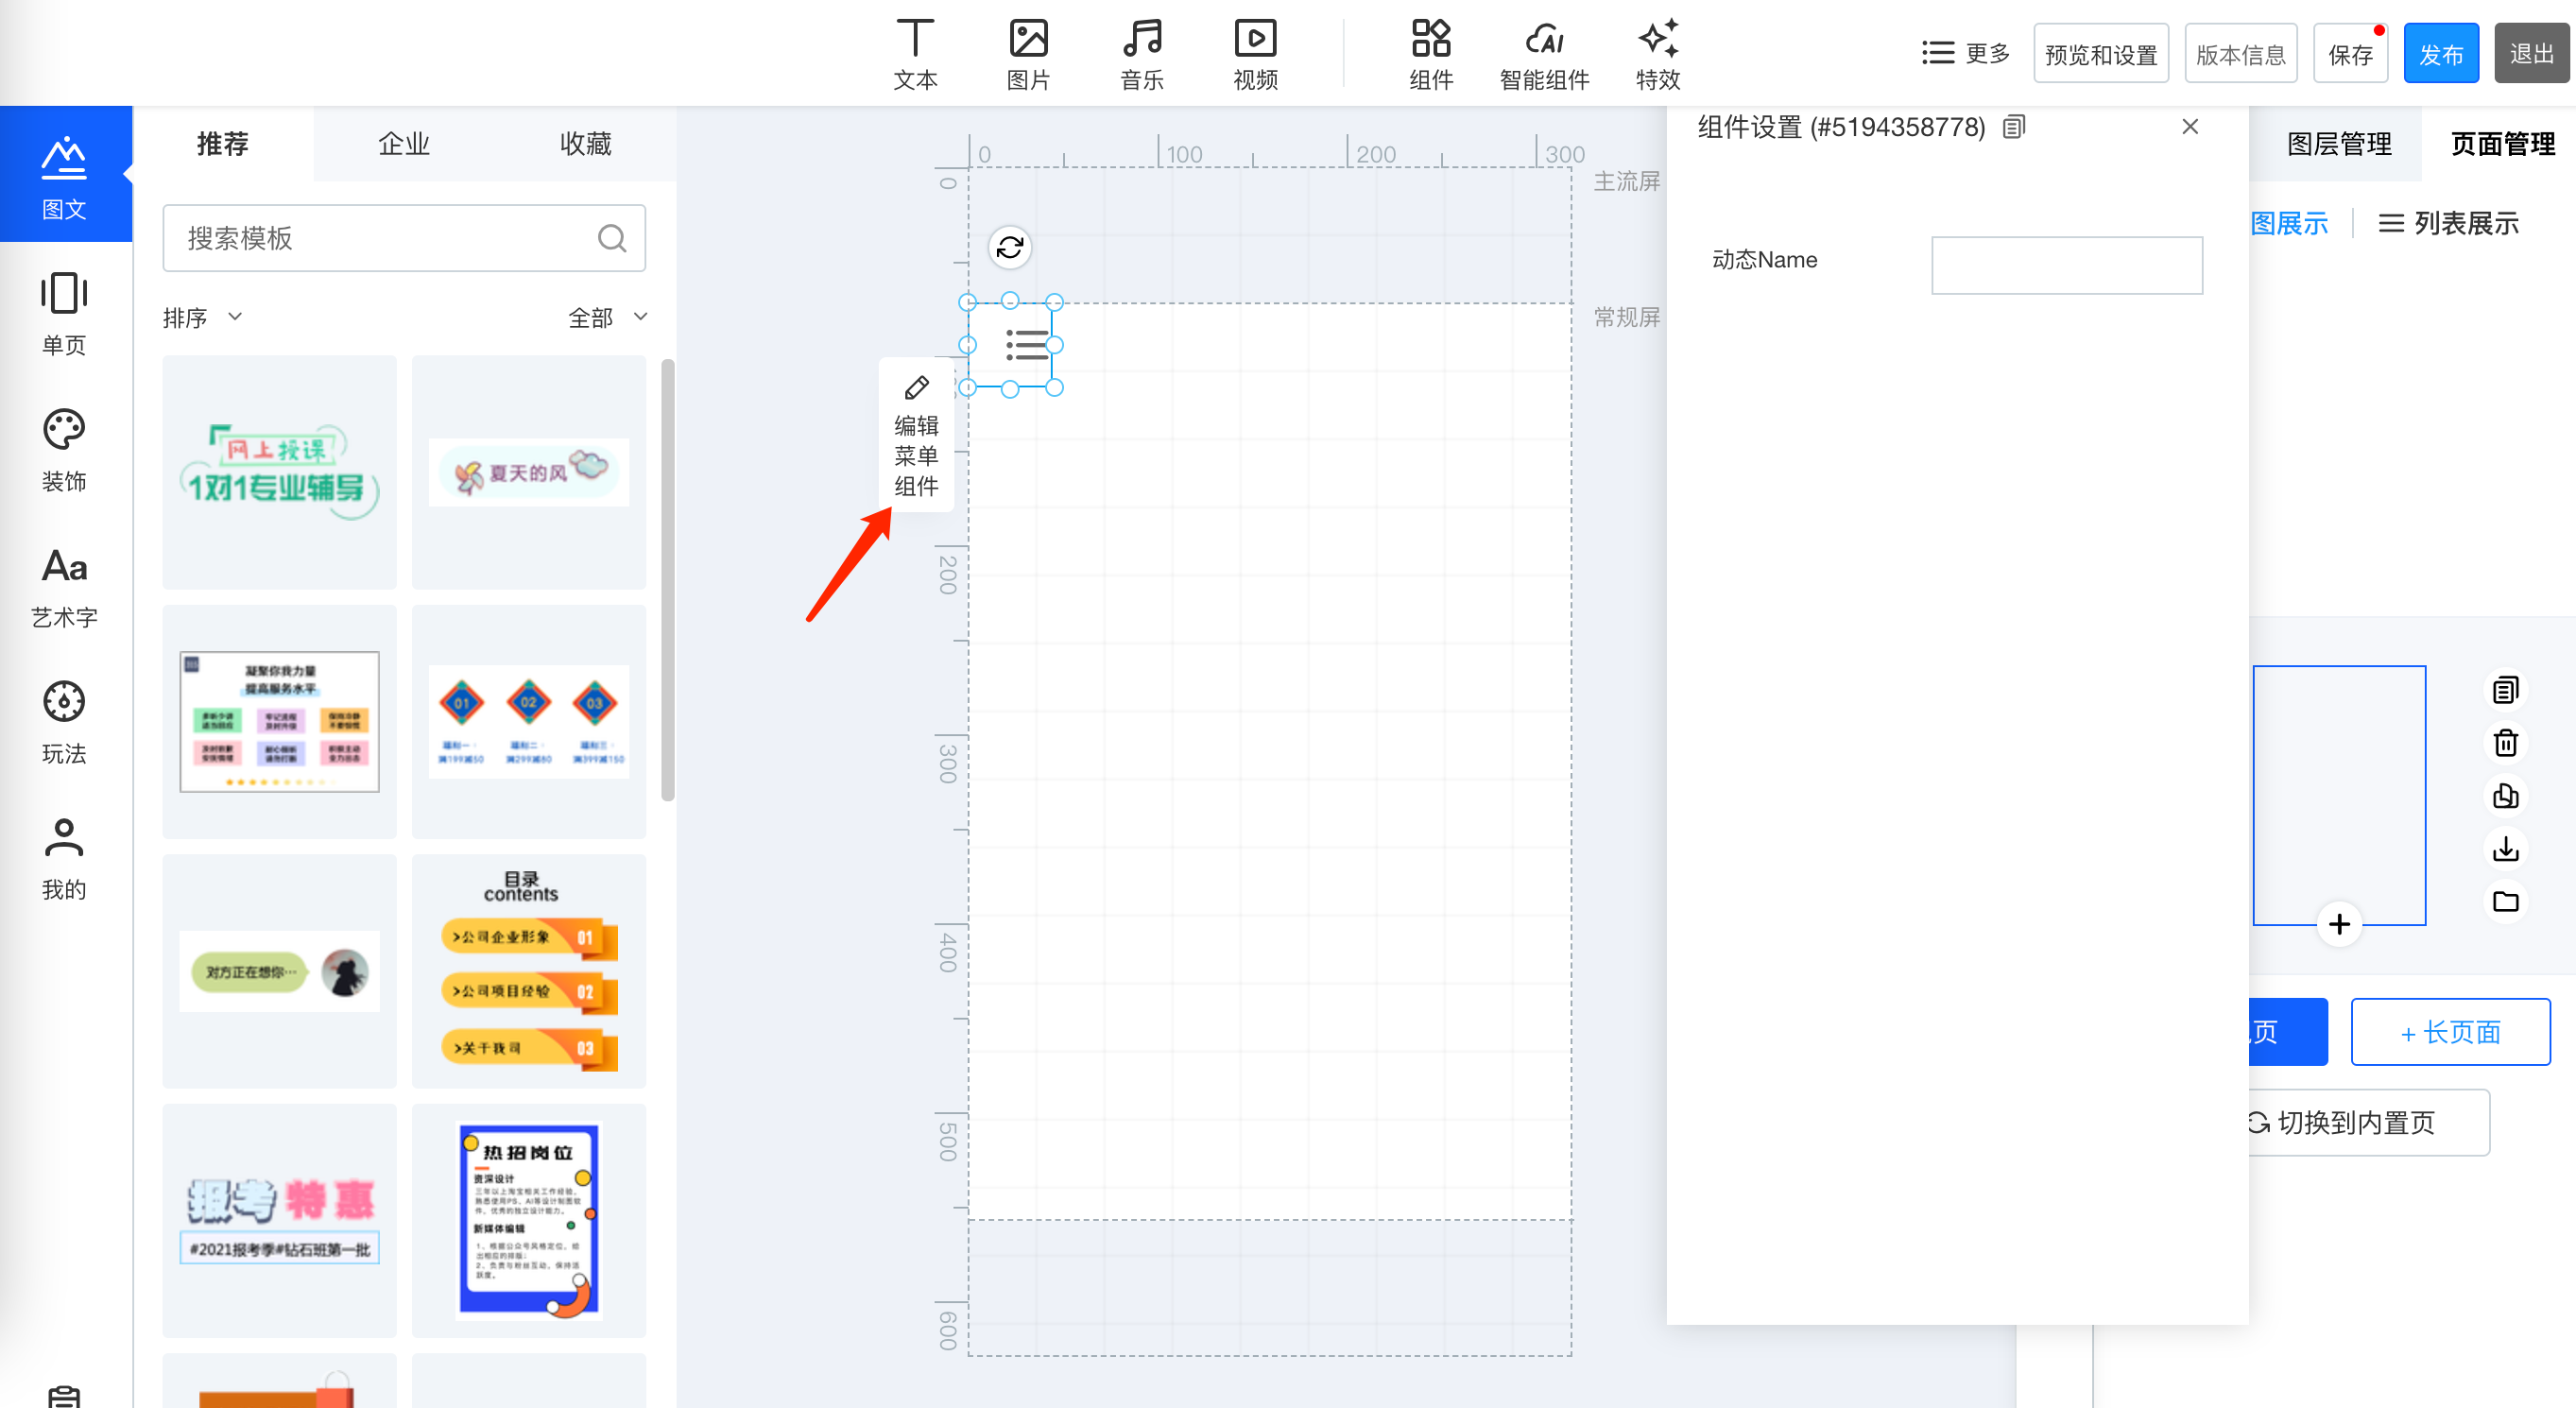
Task: Pick the 1对1专业辅导 template thumbnail
Action: point(280,472)
